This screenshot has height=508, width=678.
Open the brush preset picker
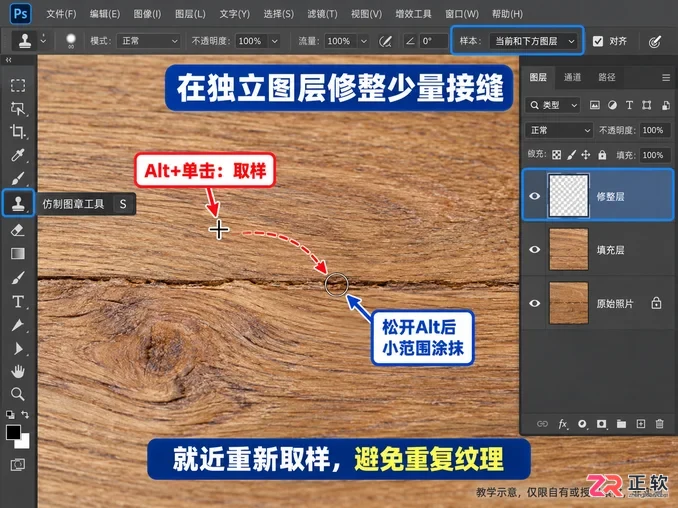tap(71, 41)
